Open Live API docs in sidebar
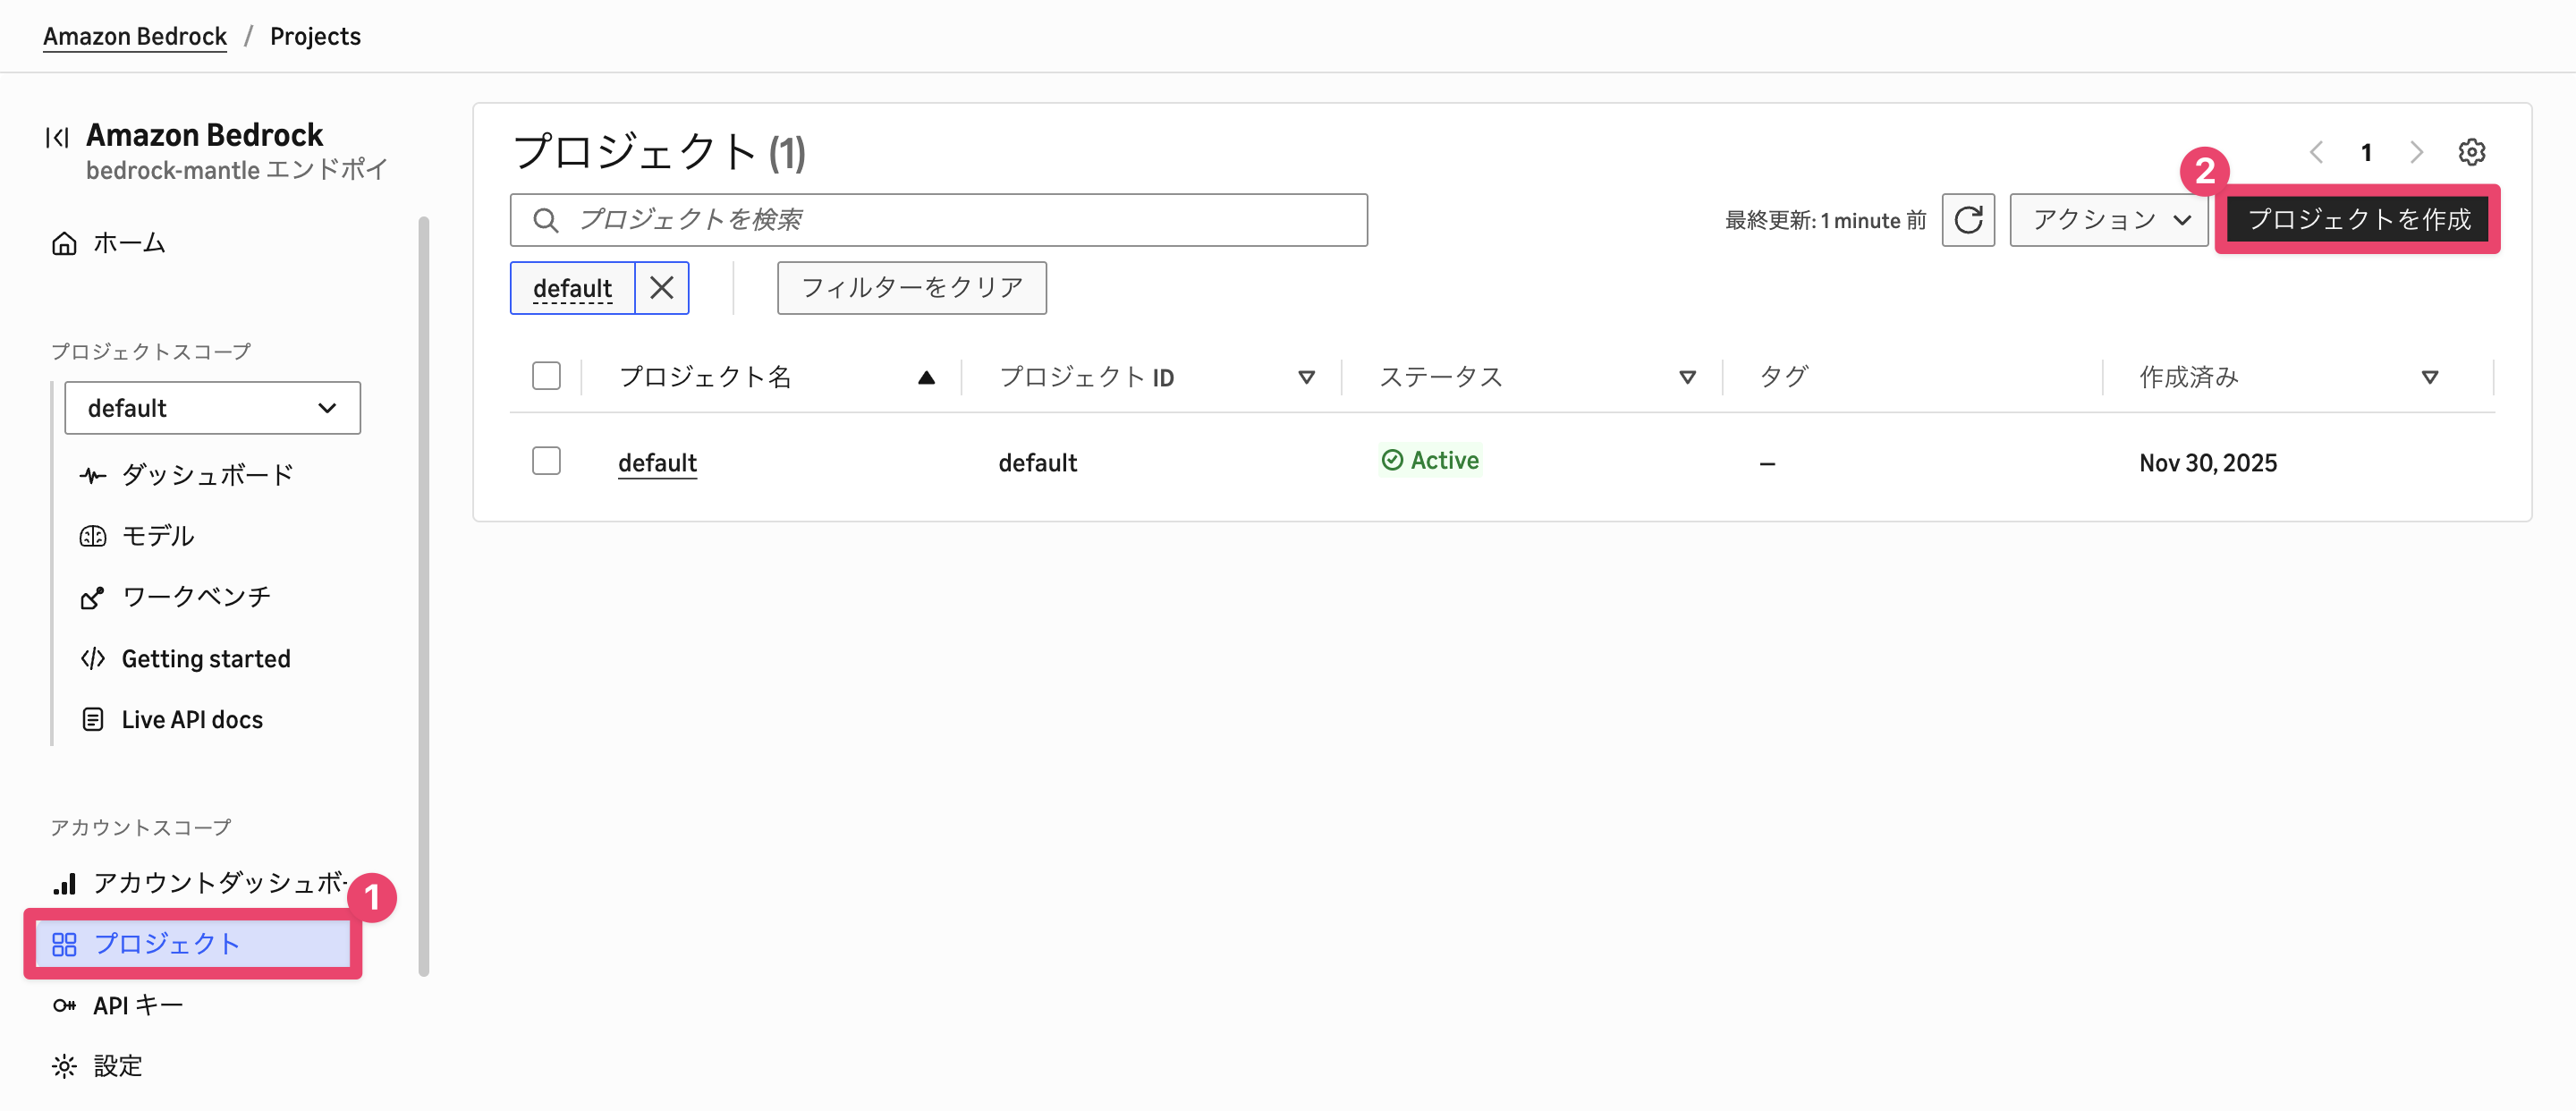Viewport: 2576px width, 1111px height. pos(192,720)
